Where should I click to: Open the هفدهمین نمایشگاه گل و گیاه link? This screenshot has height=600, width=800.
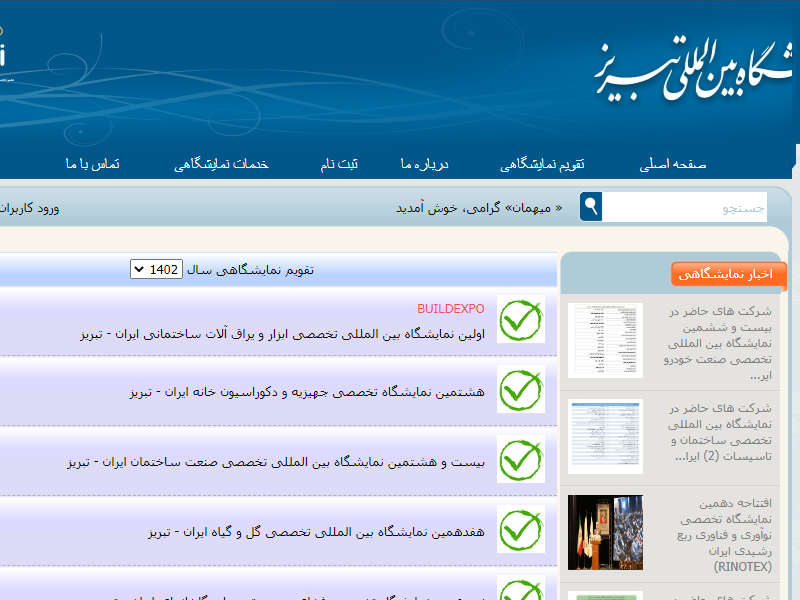[316, 532]
